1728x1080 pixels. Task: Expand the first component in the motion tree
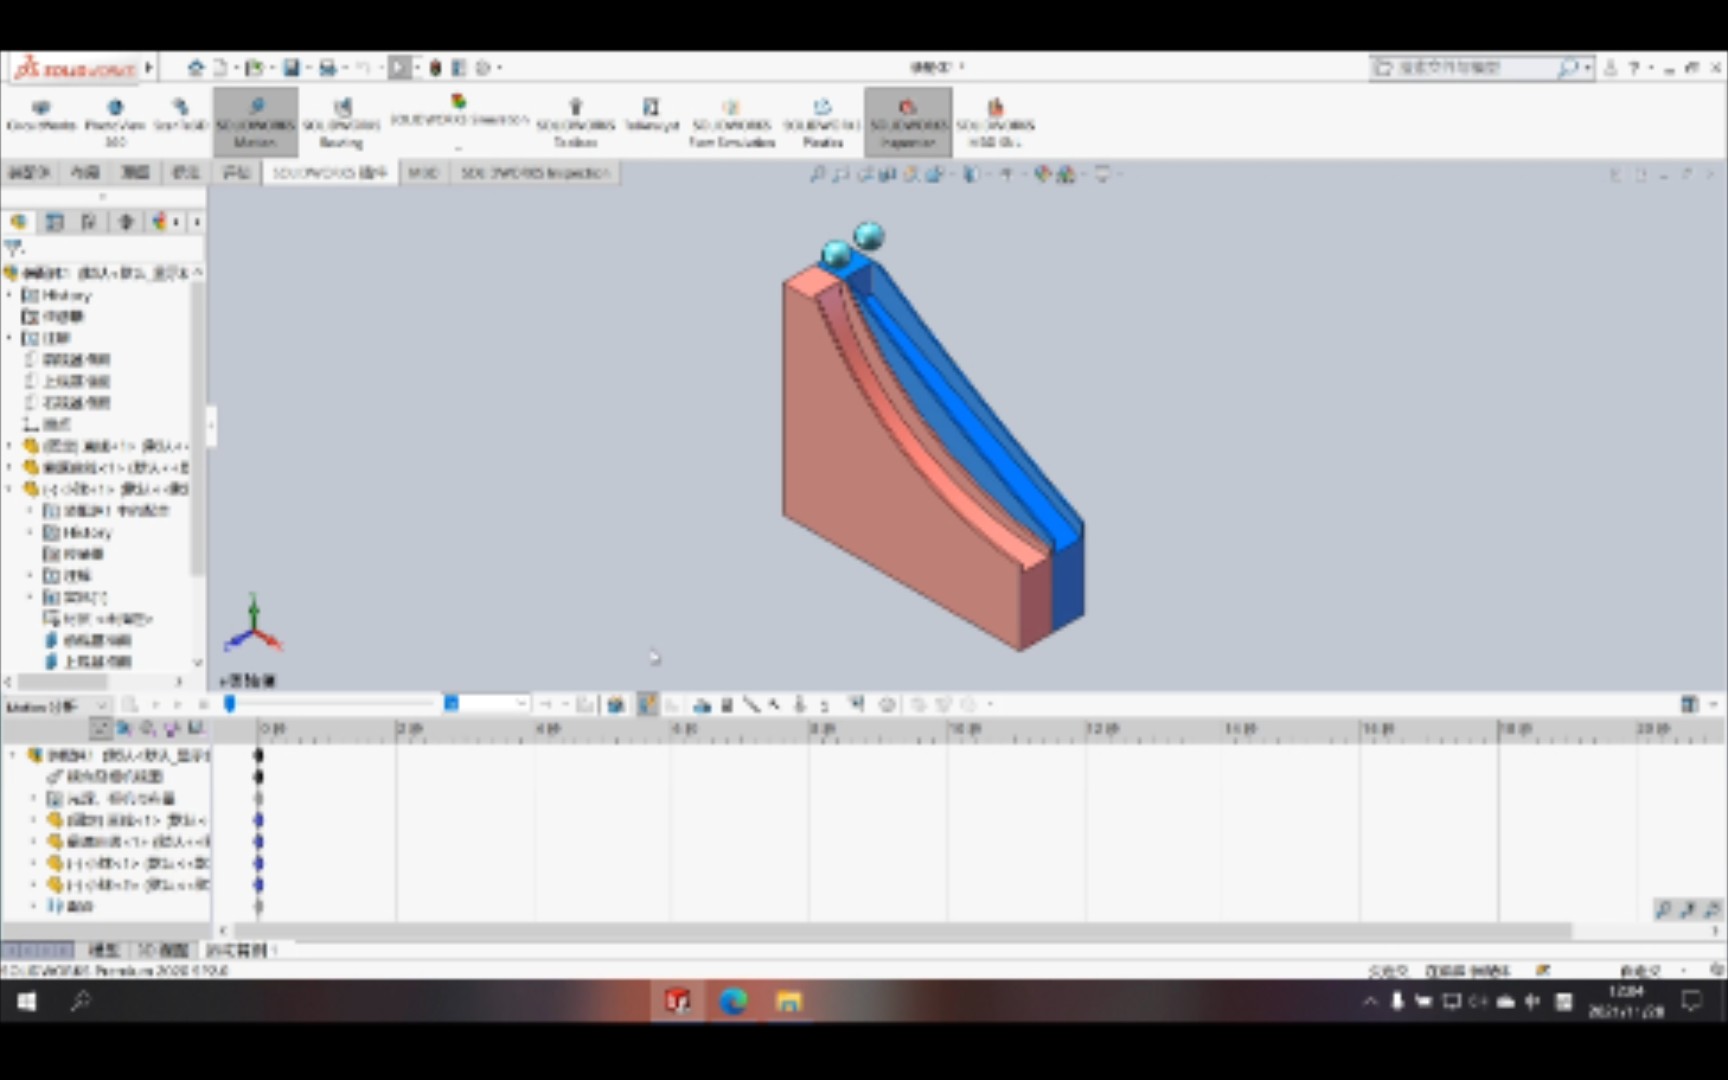(34, 820)
